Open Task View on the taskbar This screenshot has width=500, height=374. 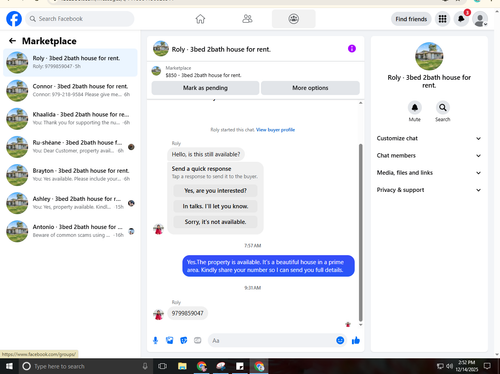[162, 366]
